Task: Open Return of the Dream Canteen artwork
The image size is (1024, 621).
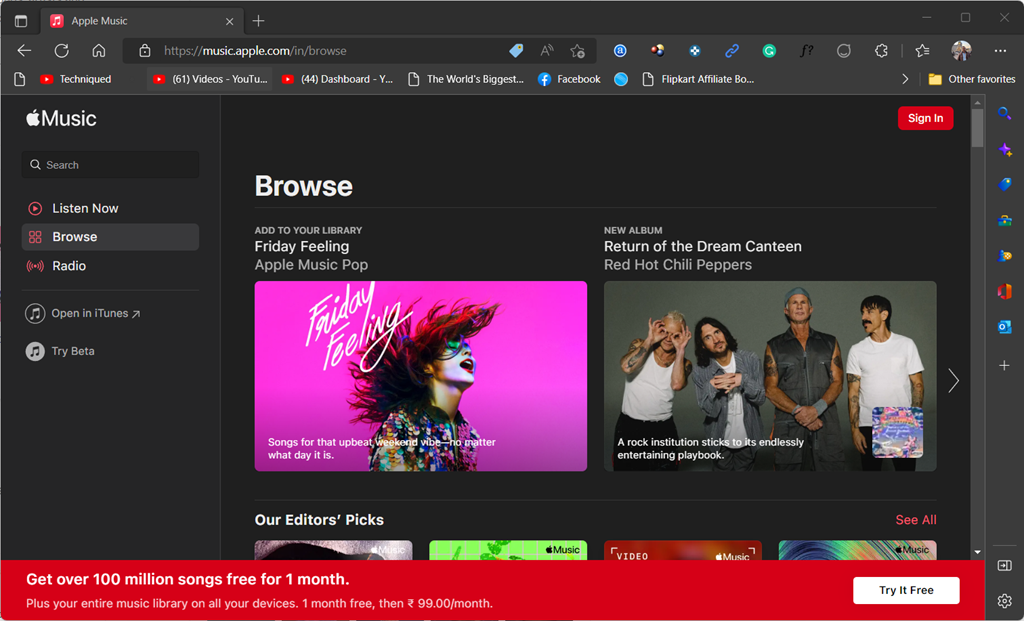Action: (x=770, y=376)
